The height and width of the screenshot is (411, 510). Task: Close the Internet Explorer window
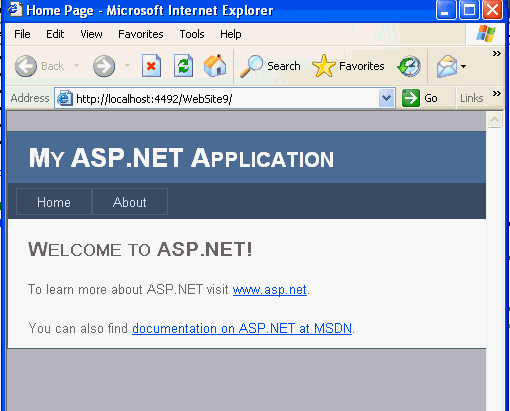pos(492,10)
